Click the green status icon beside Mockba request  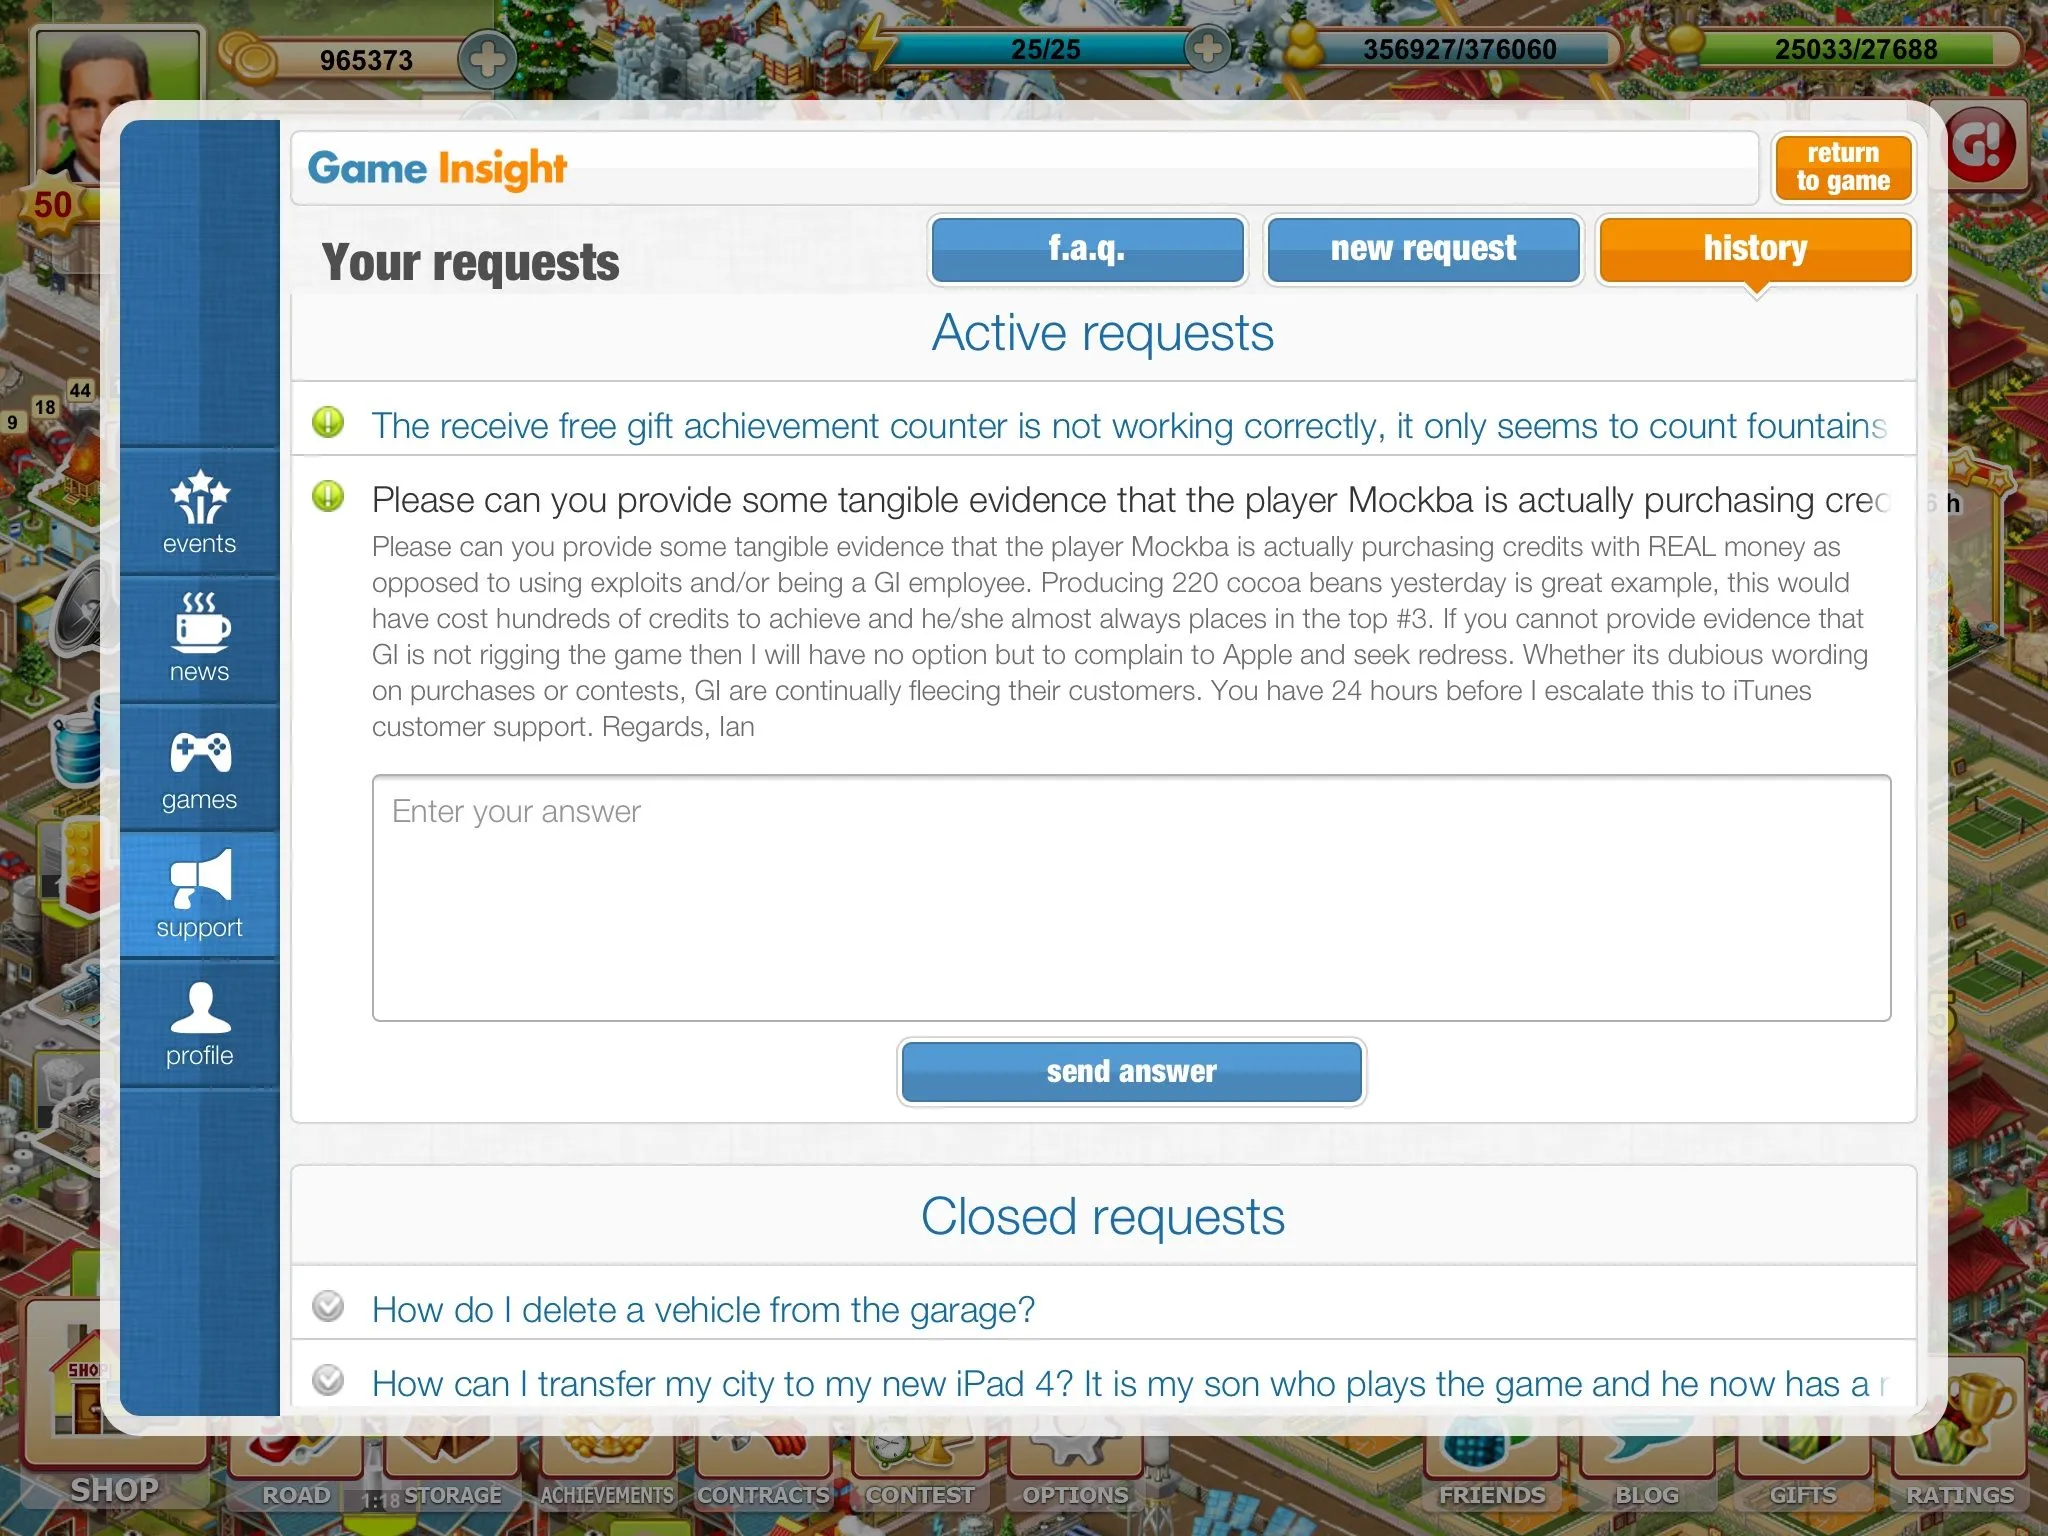tap(328, 496)
